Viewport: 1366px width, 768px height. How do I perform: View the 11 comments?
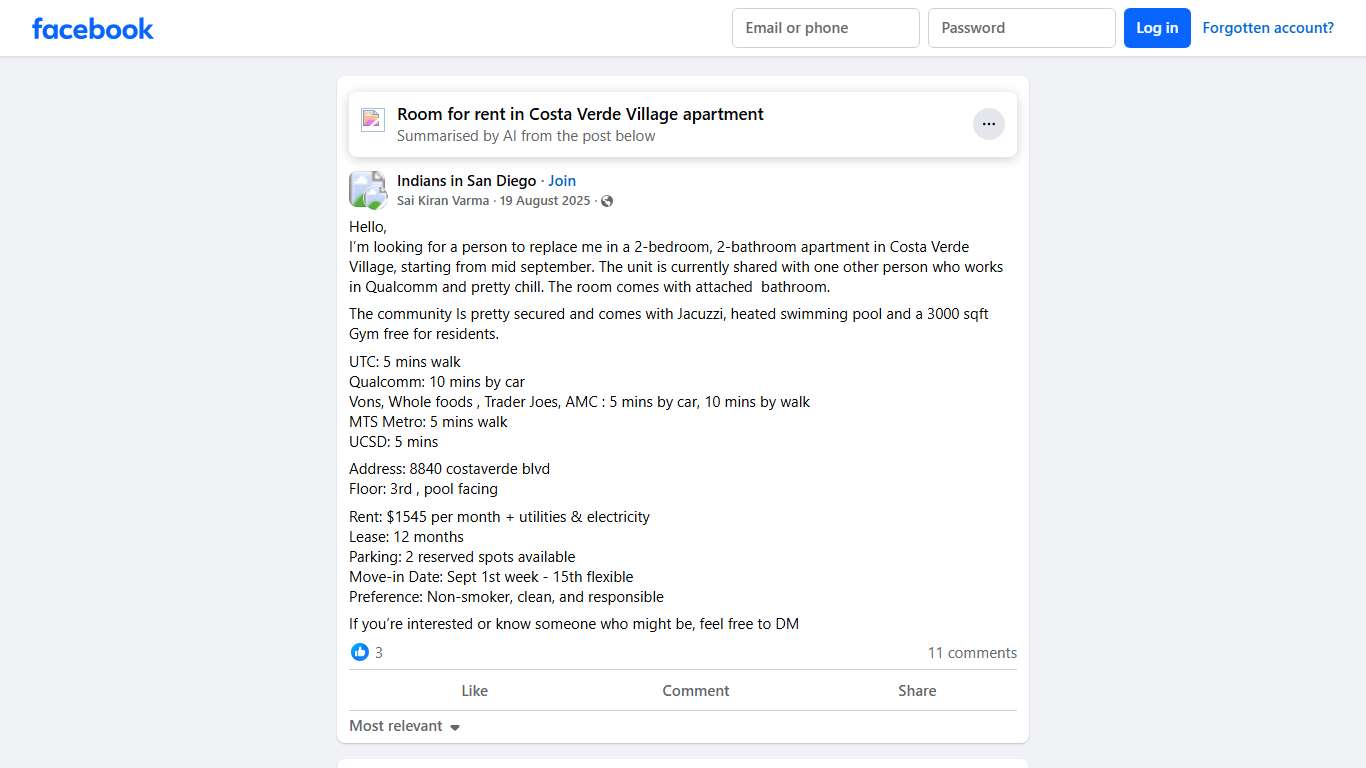pyautogui.click(x=972, y=653)
